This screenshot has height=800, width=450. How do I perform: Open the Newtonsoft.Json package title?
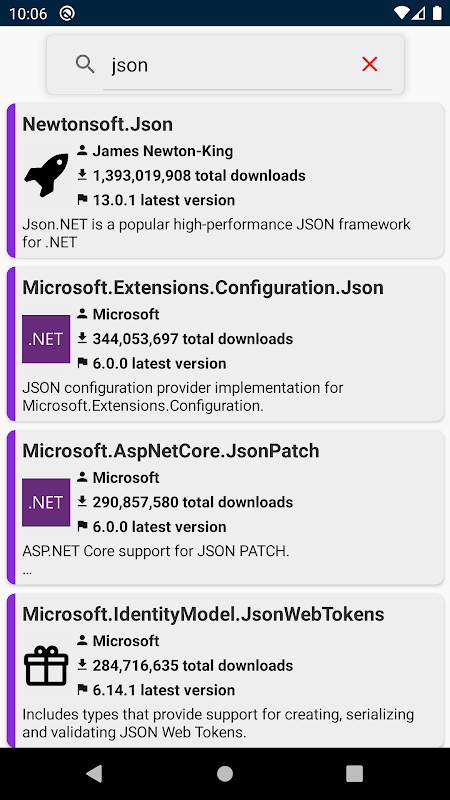coord(97,124)
